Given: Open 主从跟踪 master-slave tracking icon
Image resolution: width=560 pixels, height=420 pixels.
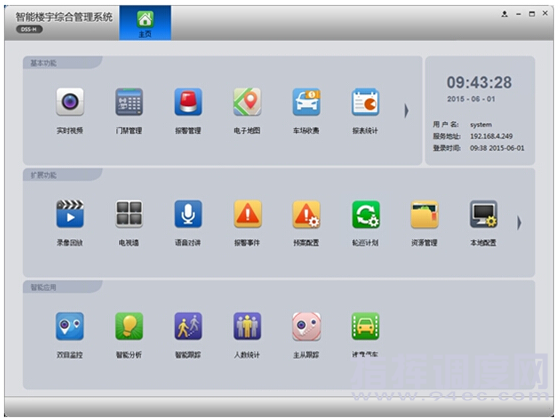Looking at the screenshot, I should pyautogui.click(x=306, y=326).
